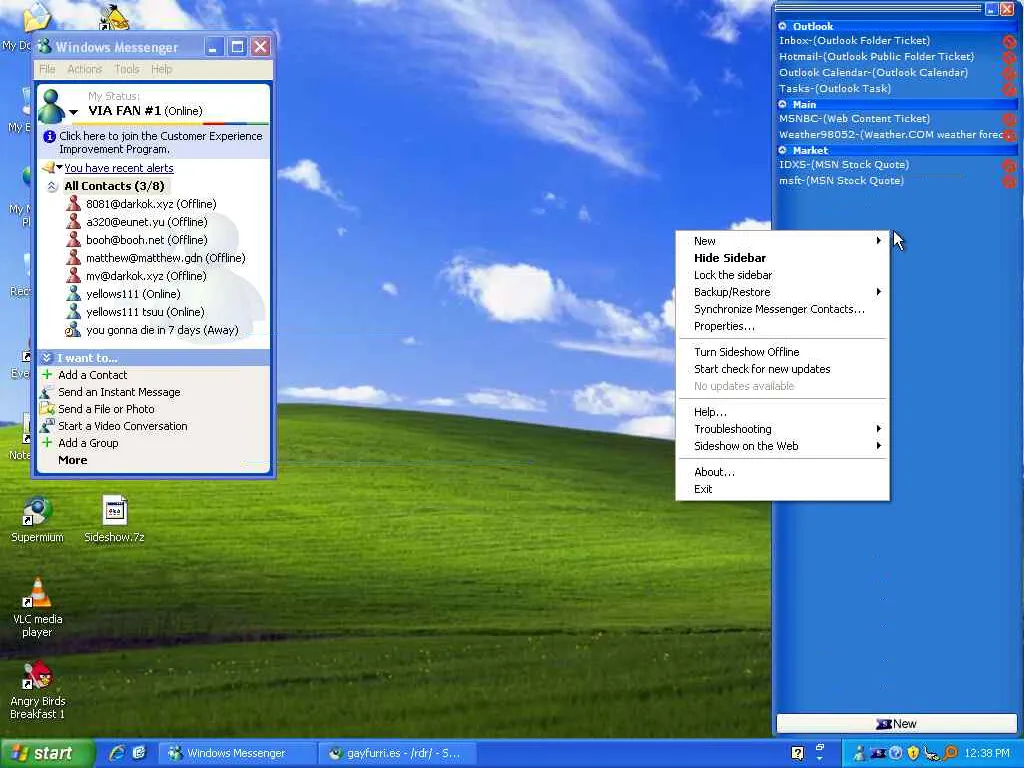The image size is (1024, 768).
Task: Select the Sideshow.7z file icon
Action: click(x=114, y=520)
